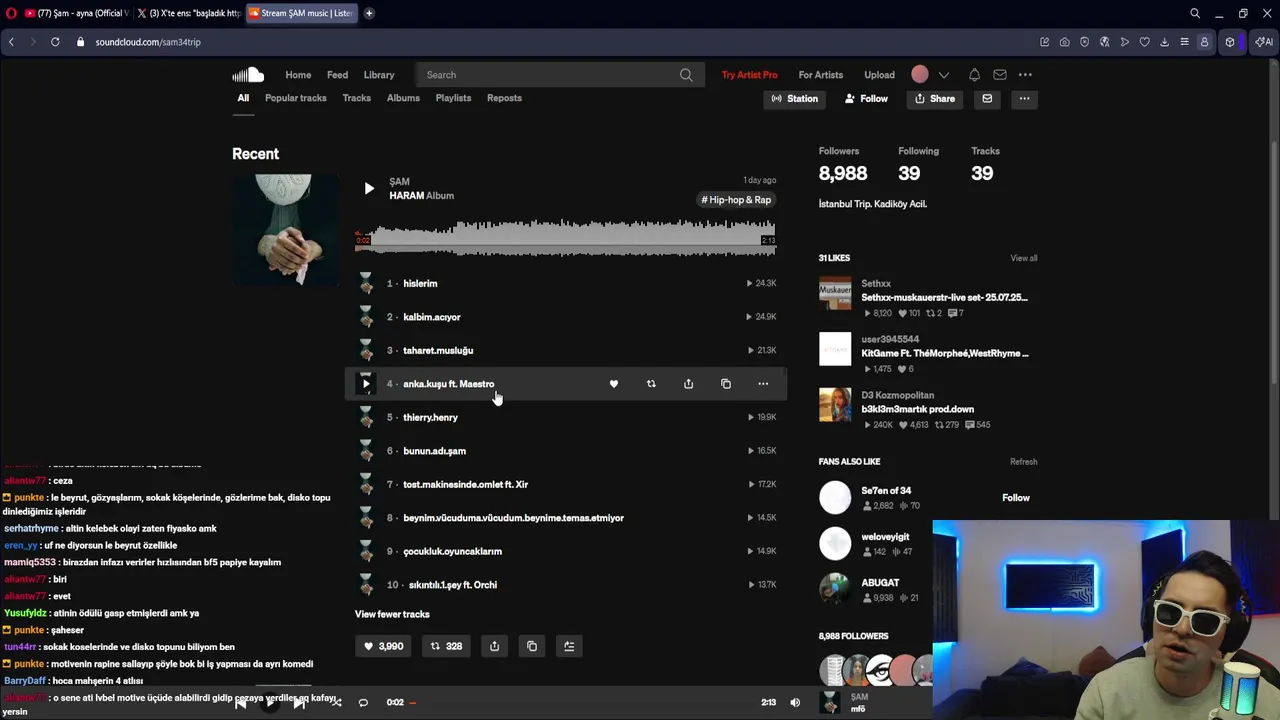
Task: Like the anka.kuşu ft. Maestro track
Action: [x=614, y=384]
